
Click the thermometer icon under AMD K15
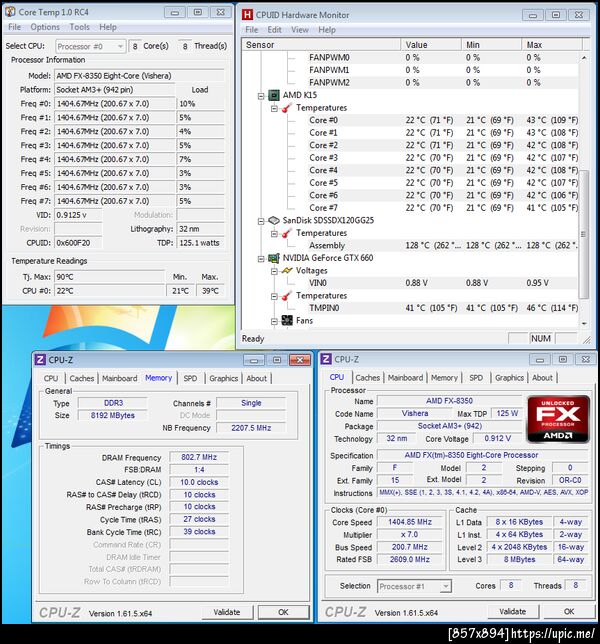[x=287, y=108]
